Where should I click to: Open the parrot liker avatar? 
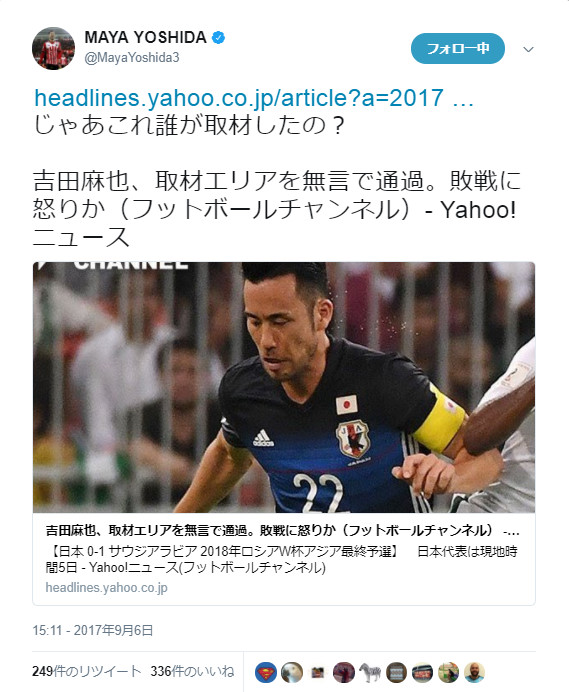pyautogui.click(x=292, y=673)
